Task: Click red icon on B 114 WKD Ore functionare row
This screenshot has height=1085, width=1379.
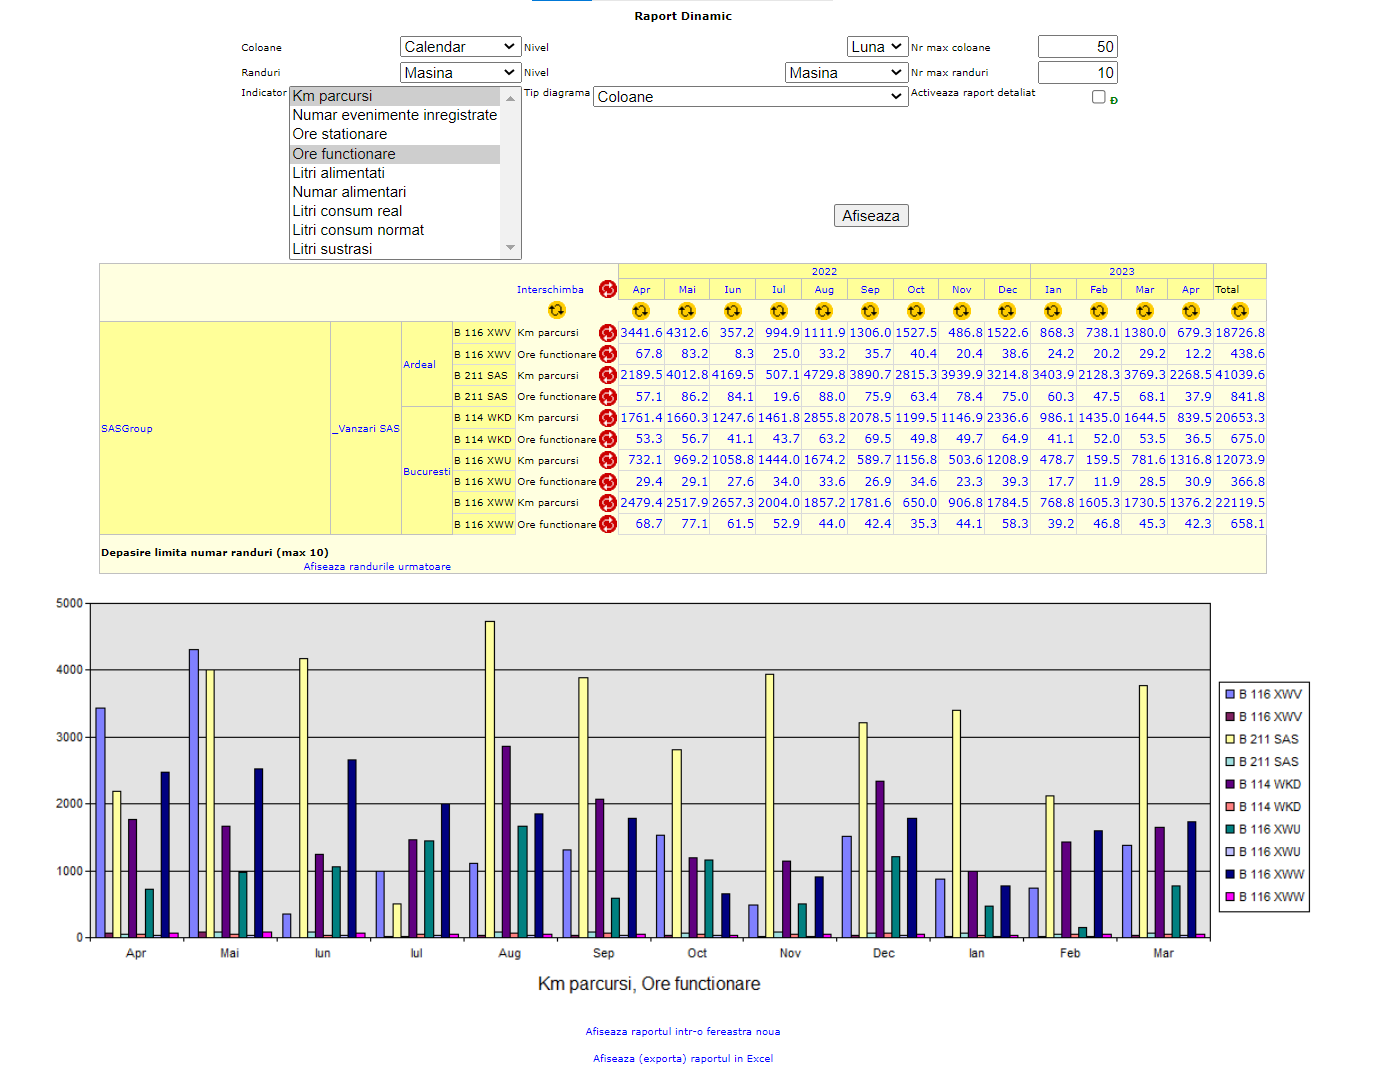Action: coord(607,439)
